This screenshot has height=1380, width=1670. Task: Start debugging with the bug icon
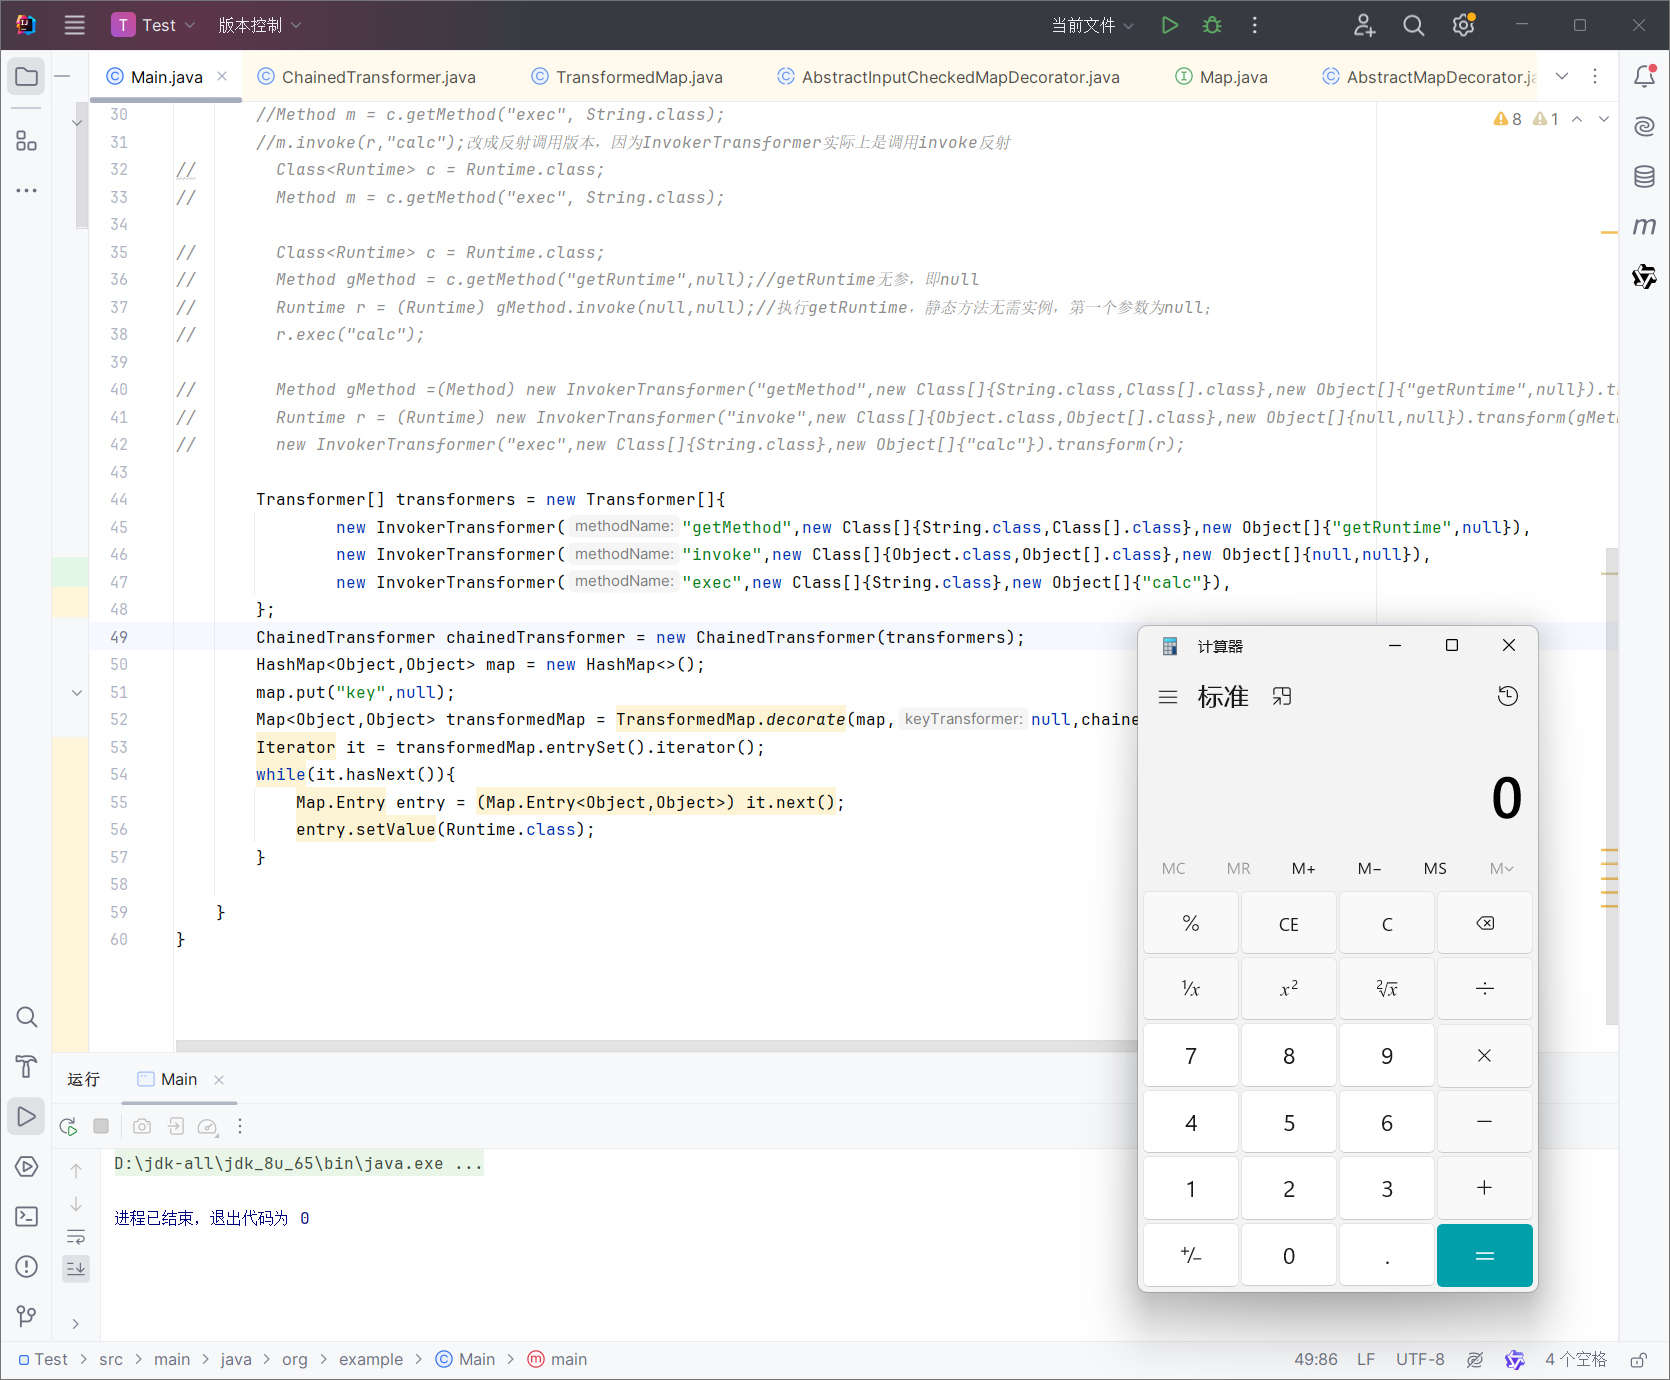click(x=1212, y=25)
